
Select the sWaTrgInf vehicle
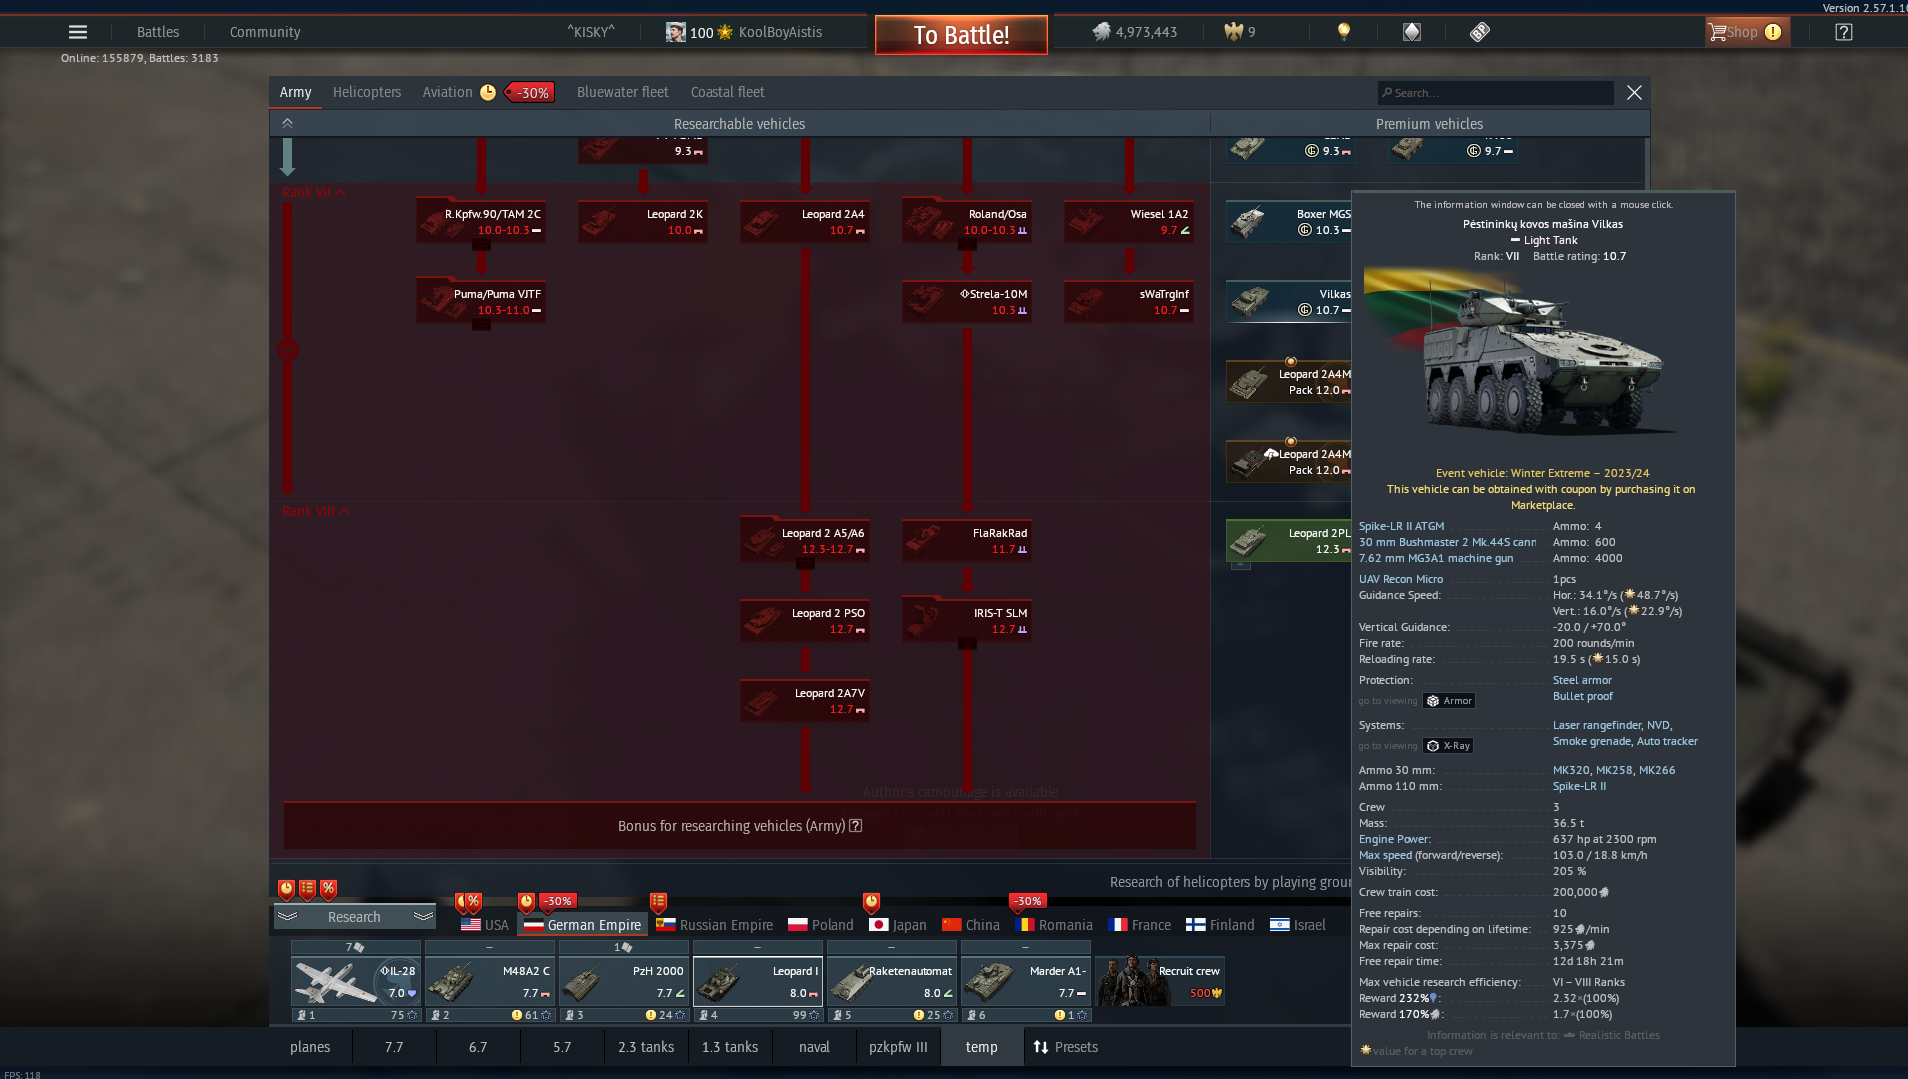[1129, 302]
